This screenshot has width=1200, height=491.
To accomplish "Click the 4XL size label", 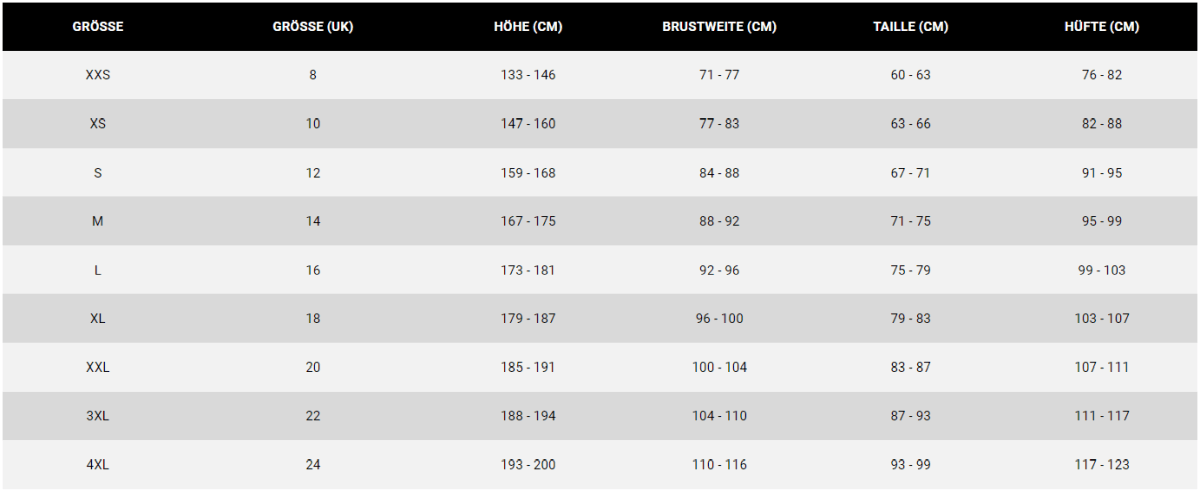I will [98, 464].
